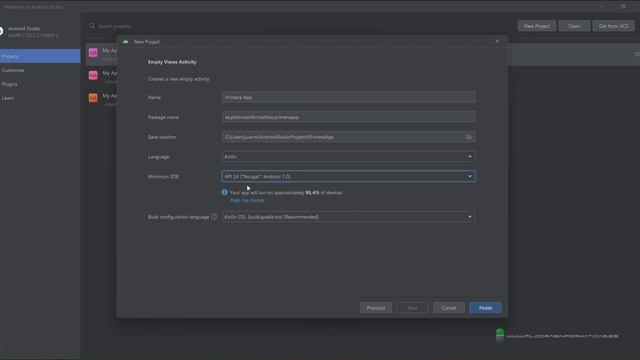Click the orange project icon
640x360 pixels.
click(x=93, y=98)
